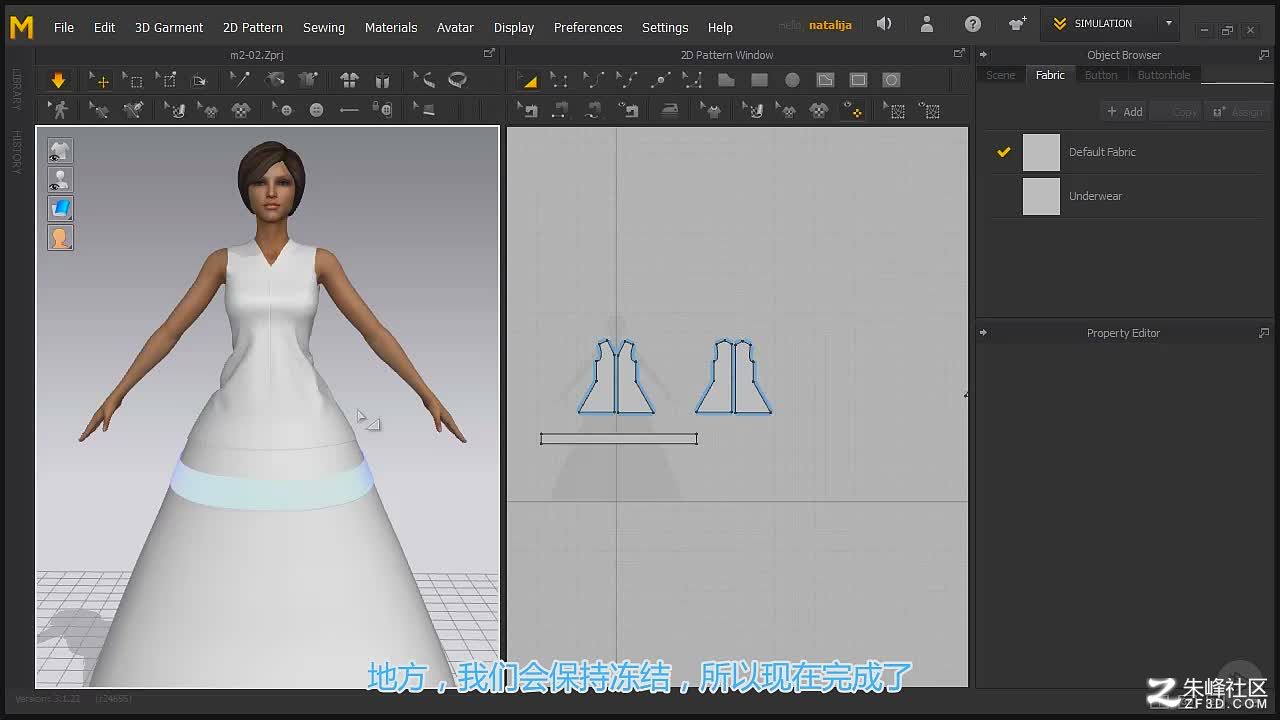The width and height of the screenshot is (1280, 720).
Task: Toggle the orange Simulate arrow button
Action: pos(58,80)
